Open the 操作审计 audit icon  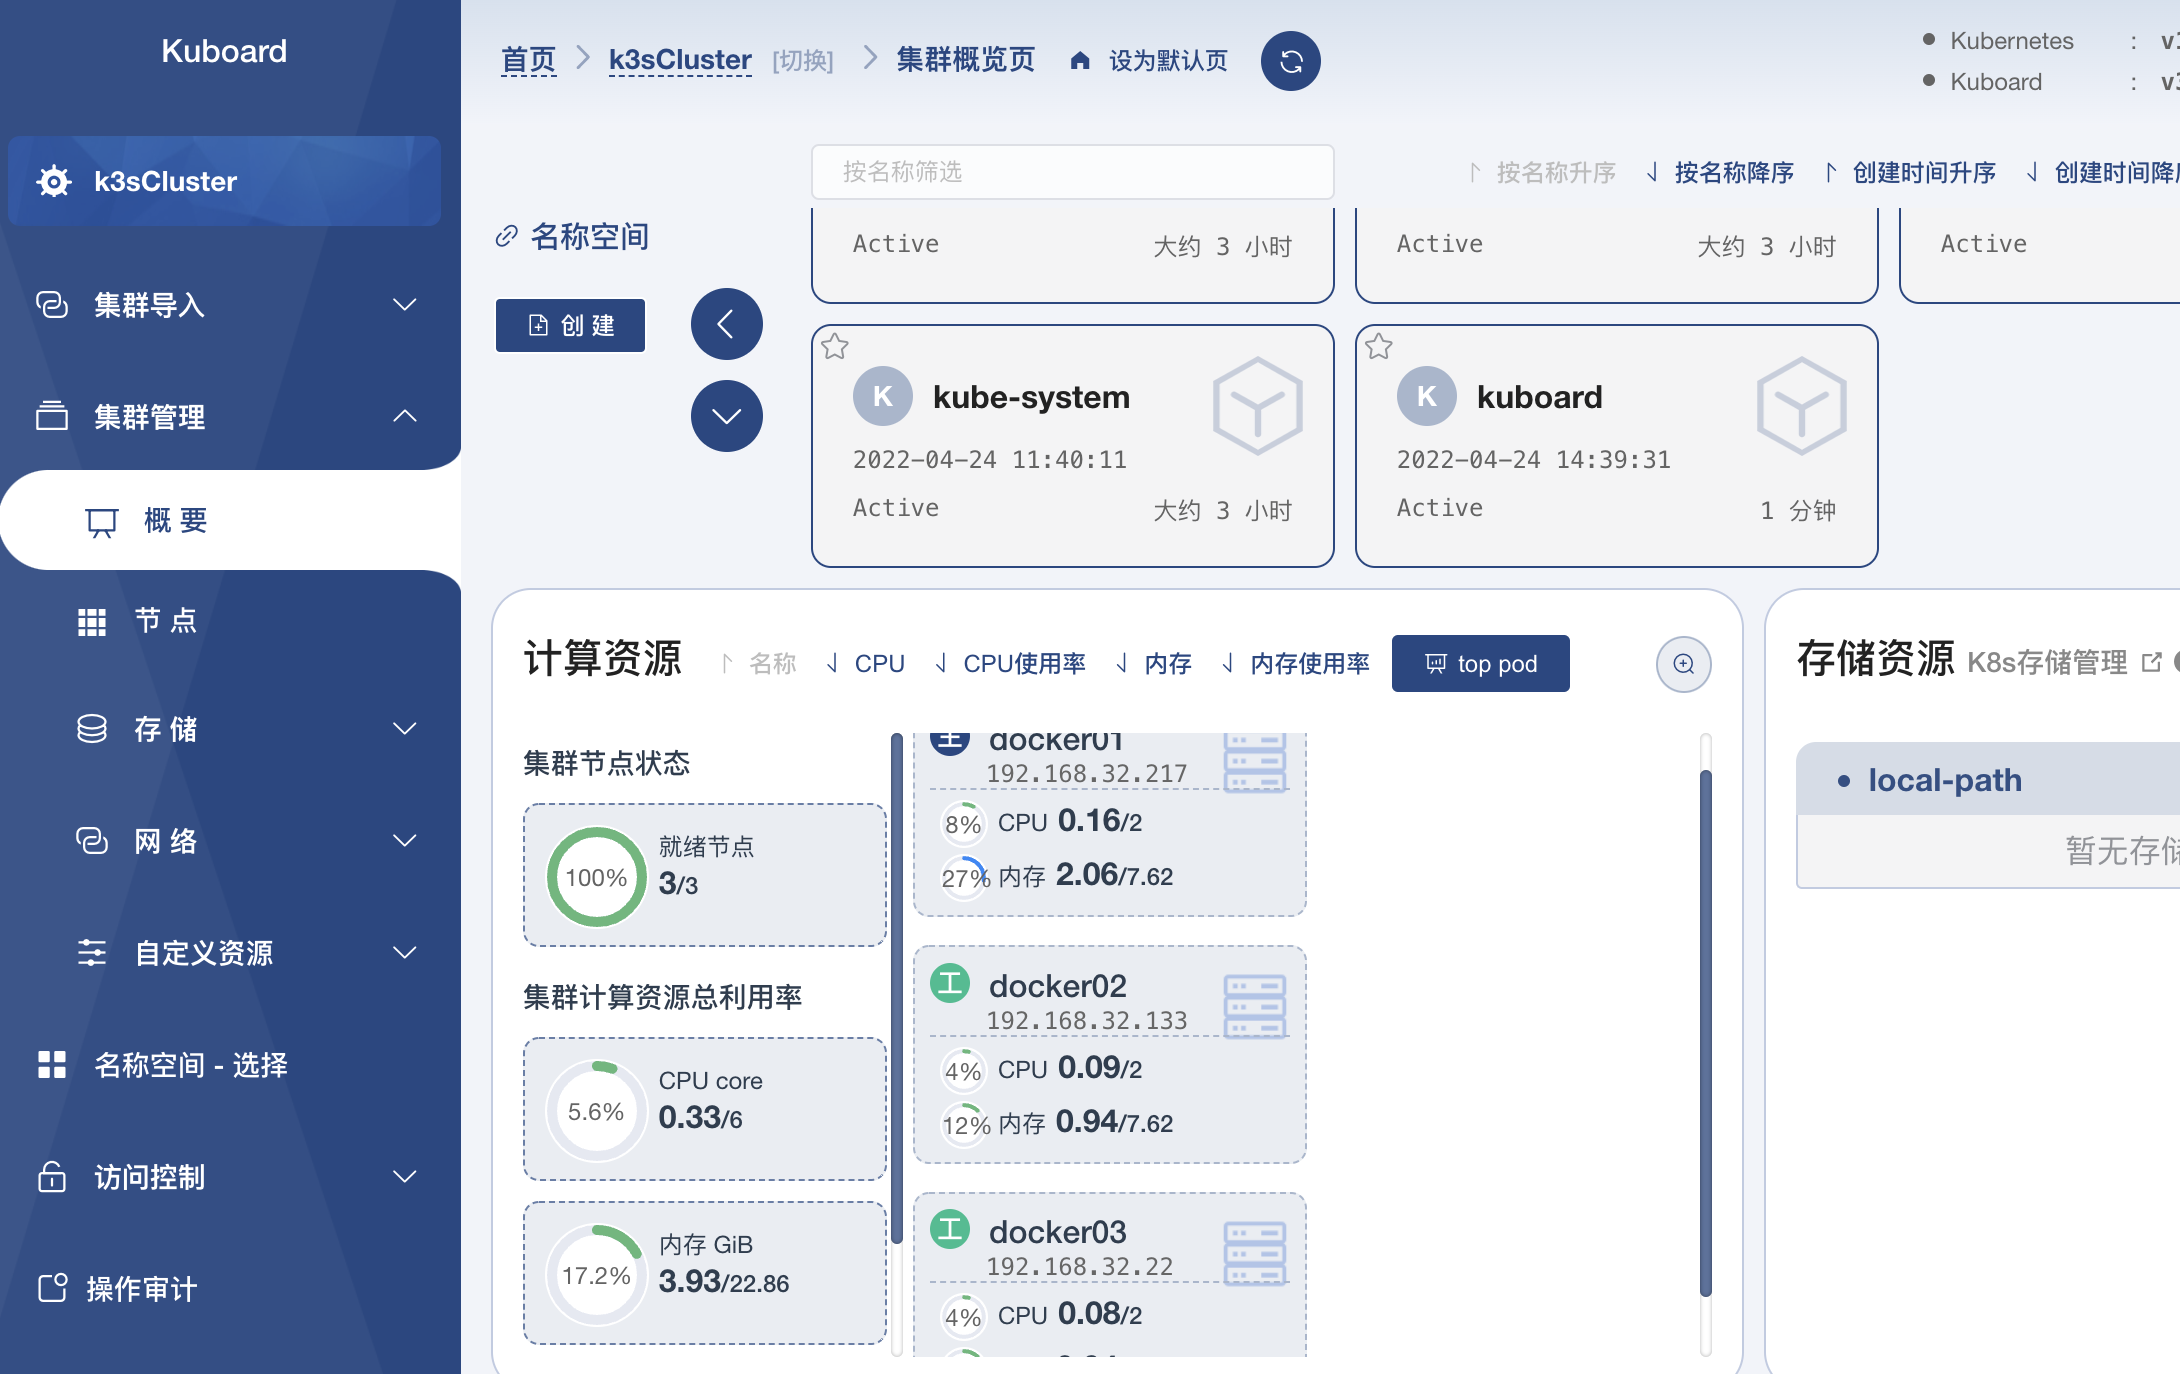pyautogui.click(x=53, y=1289)
